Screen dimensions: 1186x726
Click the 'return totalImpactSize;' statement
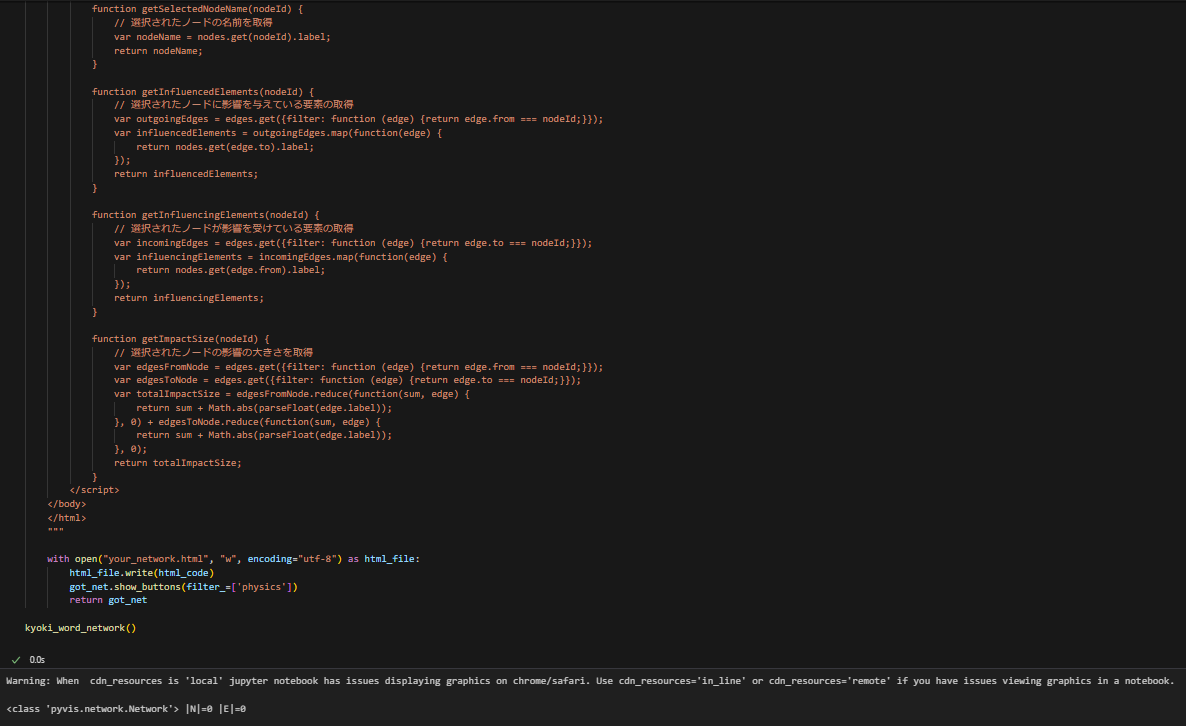[178, 463]
